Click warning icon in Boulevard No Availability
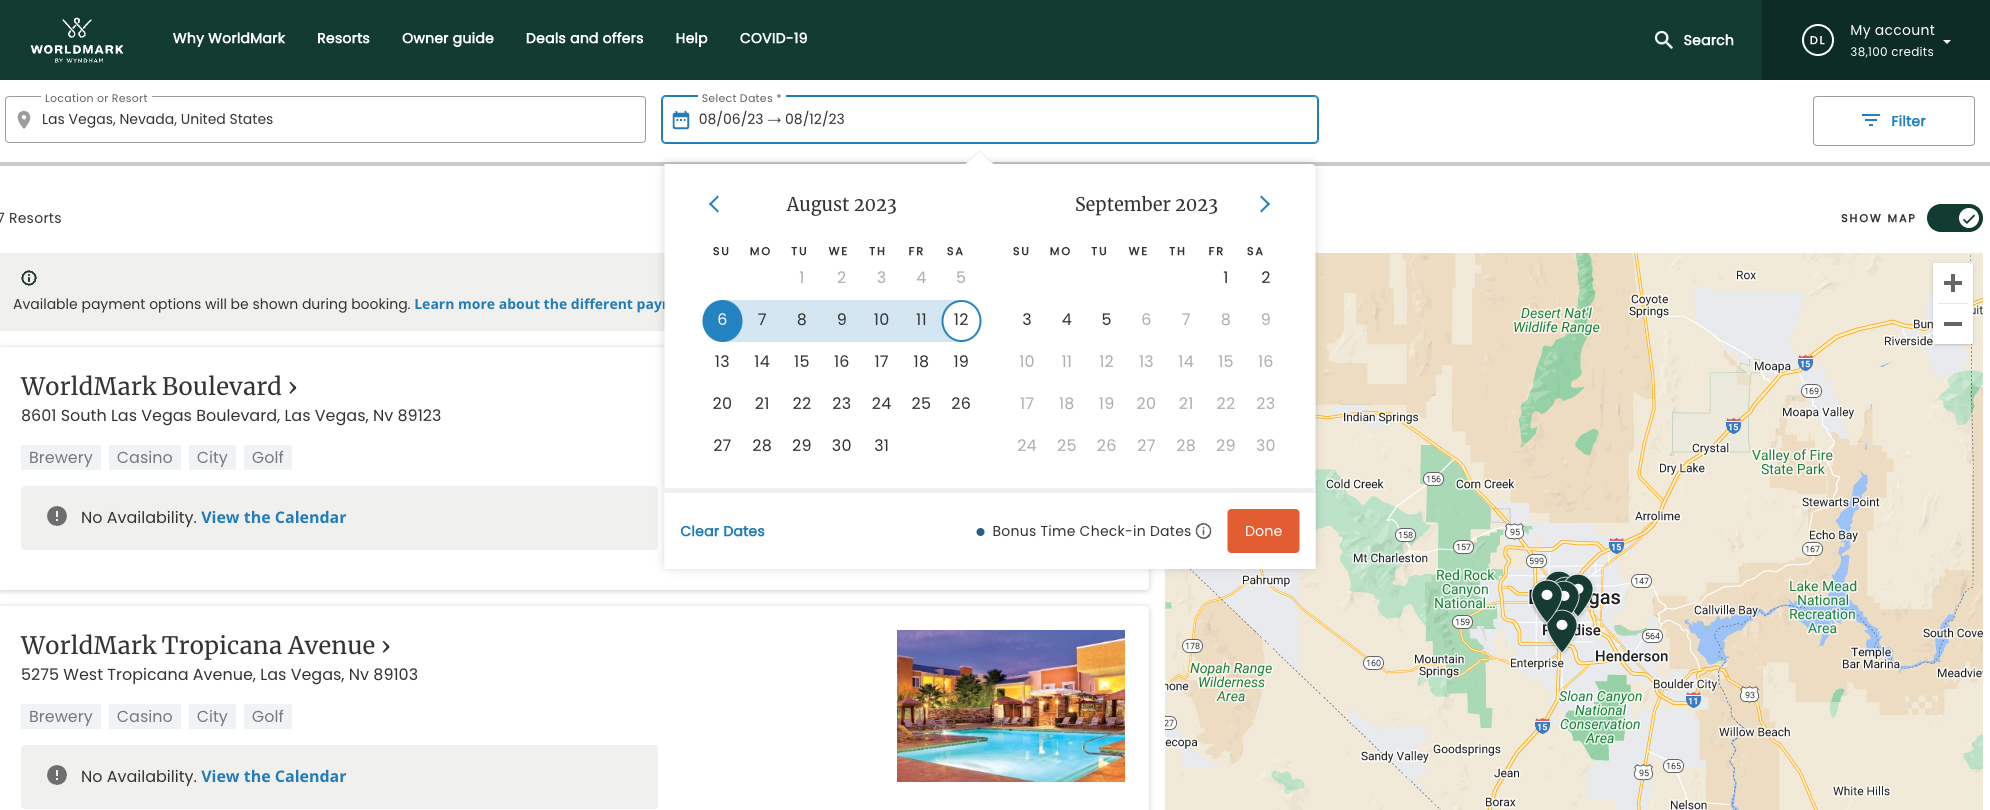The image size is (1990, 810). point(57,516)
